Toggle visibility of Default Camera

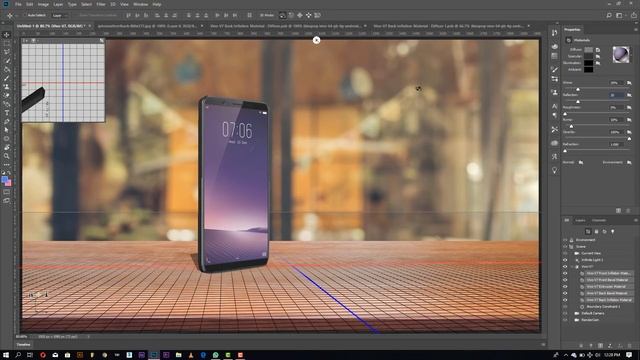[x=565, y=313]
